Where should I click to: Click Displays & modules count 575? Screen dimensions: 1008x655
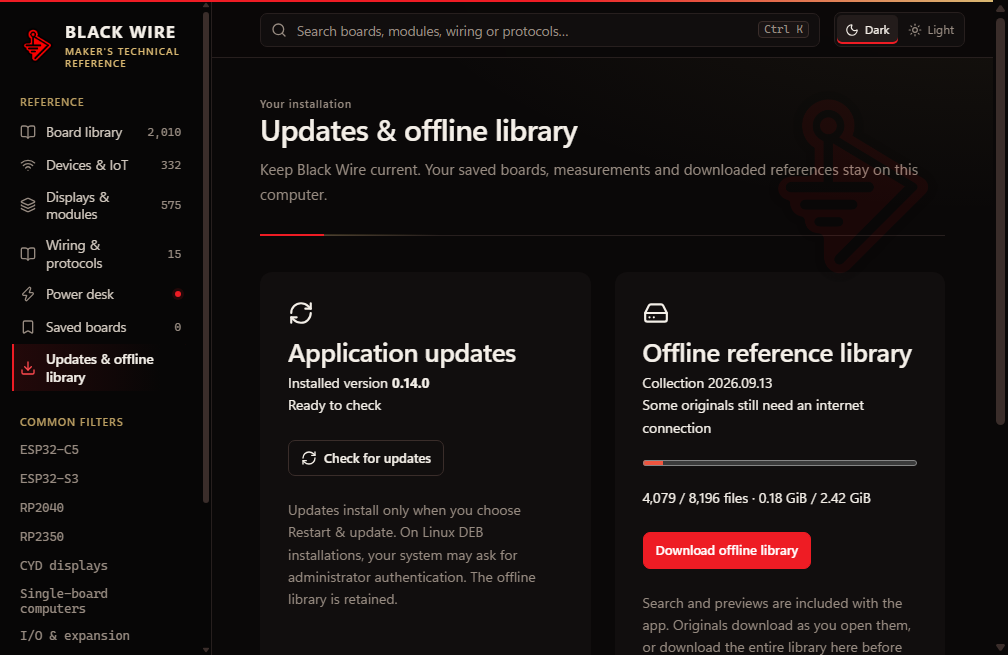(x=171, y=205)
